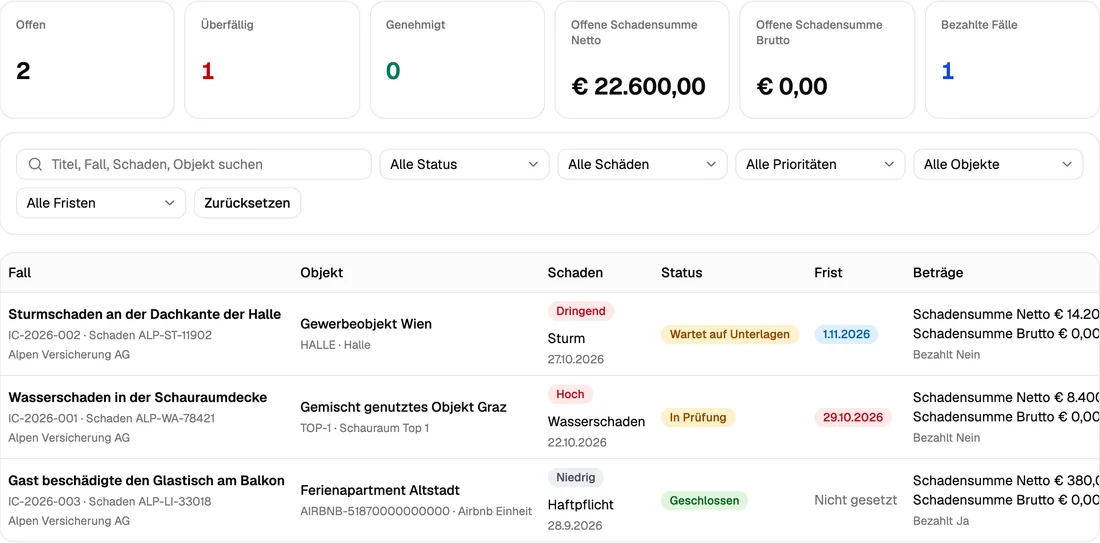Viewport: 1100px width, 543px height.
Task: Click the Dringend priority badge
Action: [x=581, y=311]
